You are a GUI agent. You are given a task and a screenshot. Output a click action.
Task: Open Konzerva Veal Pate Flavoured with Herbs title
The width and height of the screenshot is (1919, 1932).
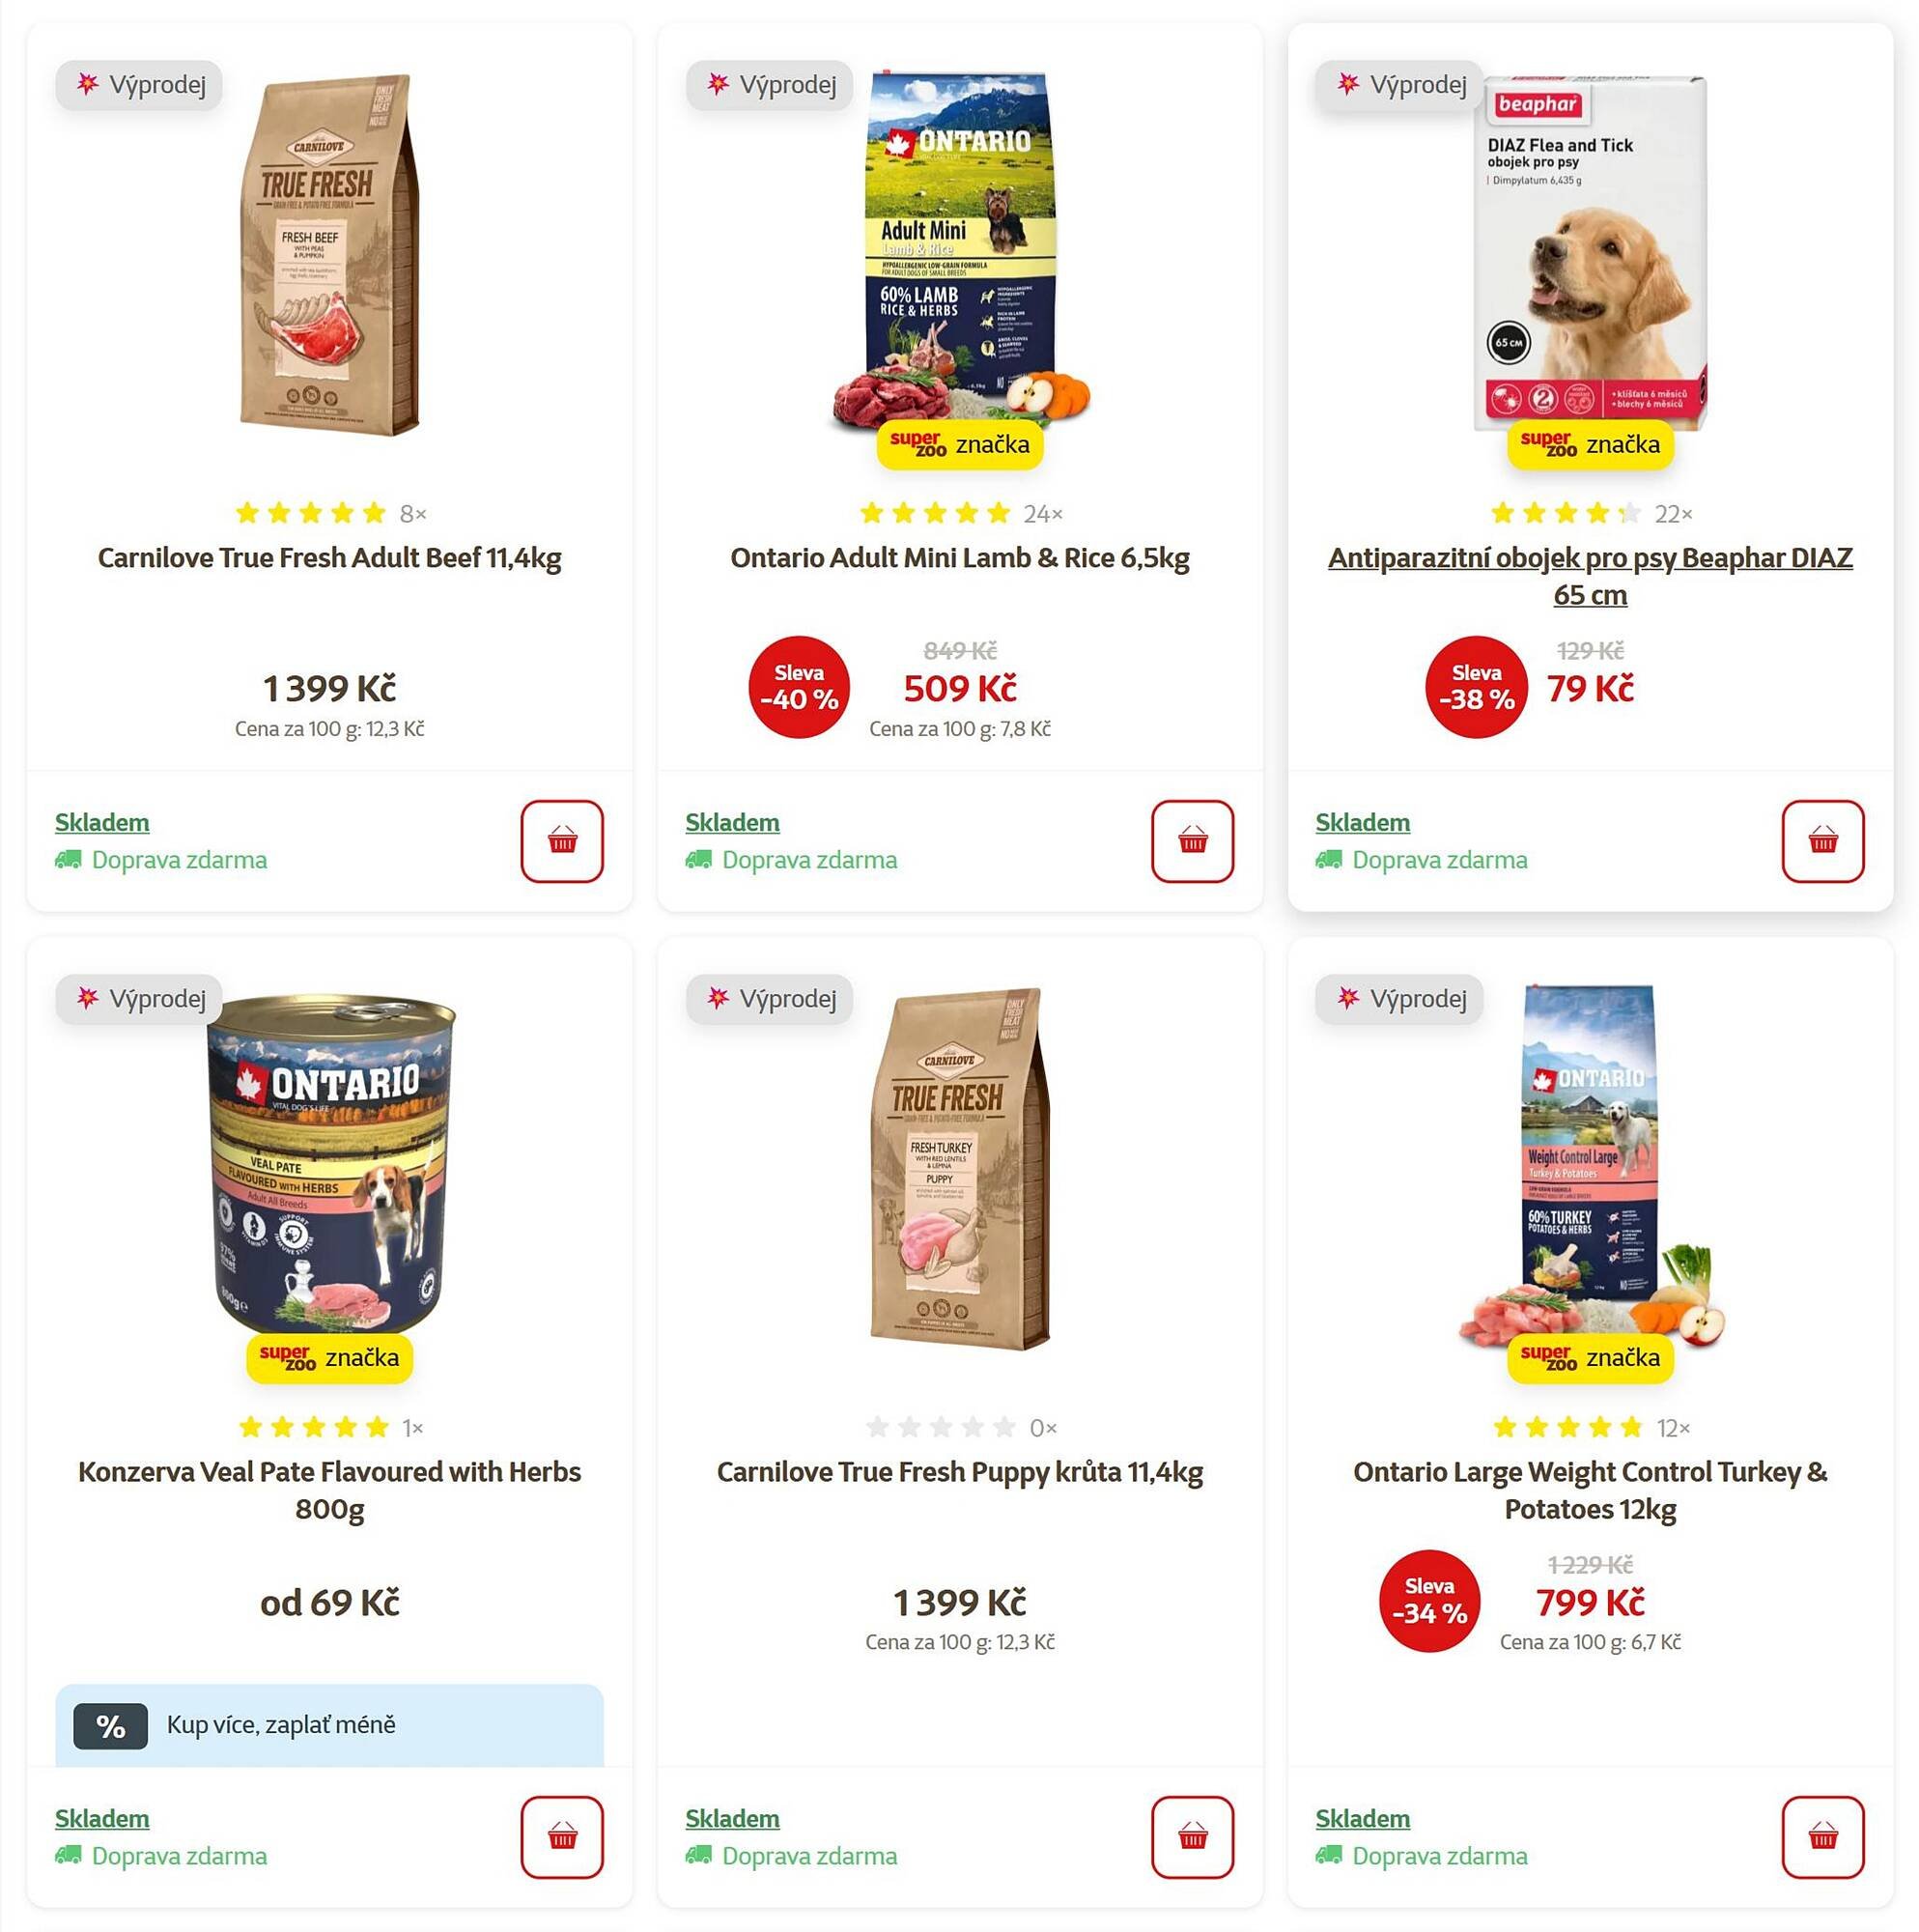coord(329,1490)
